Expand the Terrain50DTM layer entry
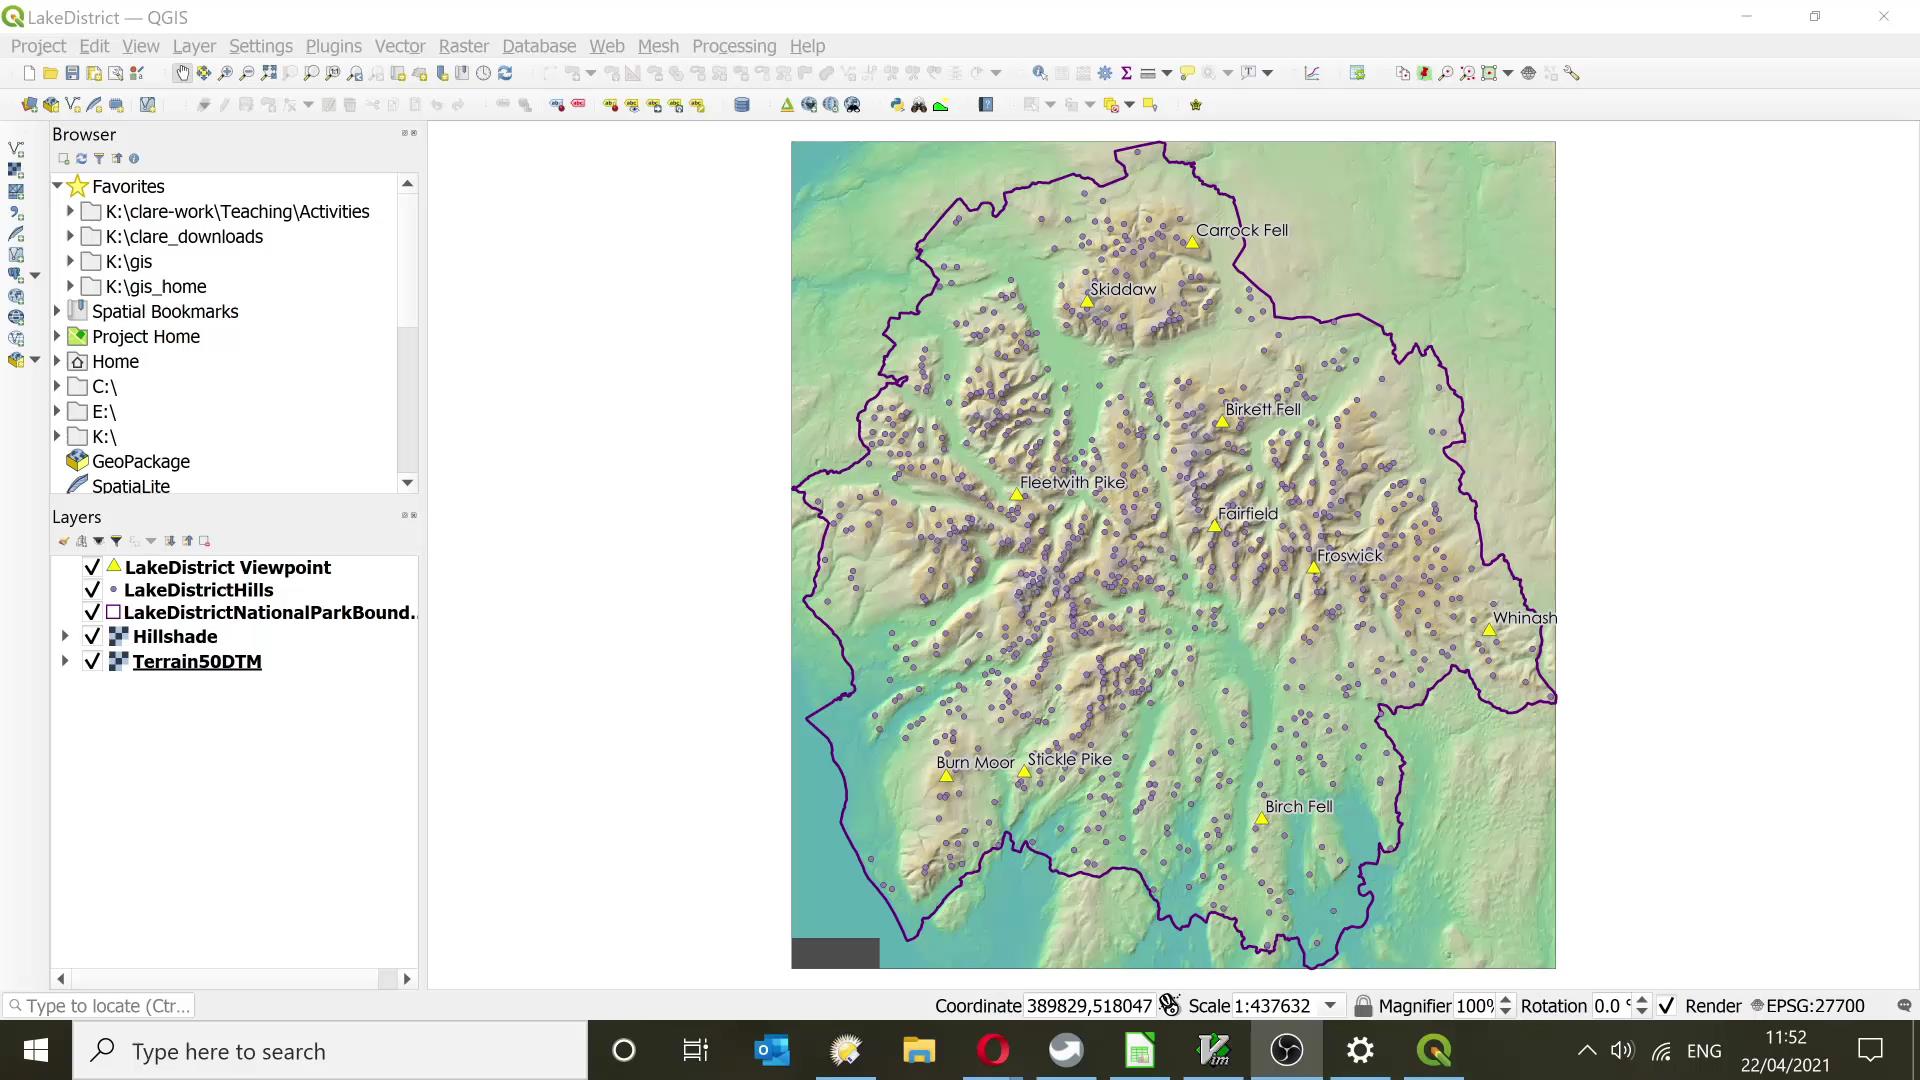Viewport: 1920px width, 1080px height. tap(65, 661)
